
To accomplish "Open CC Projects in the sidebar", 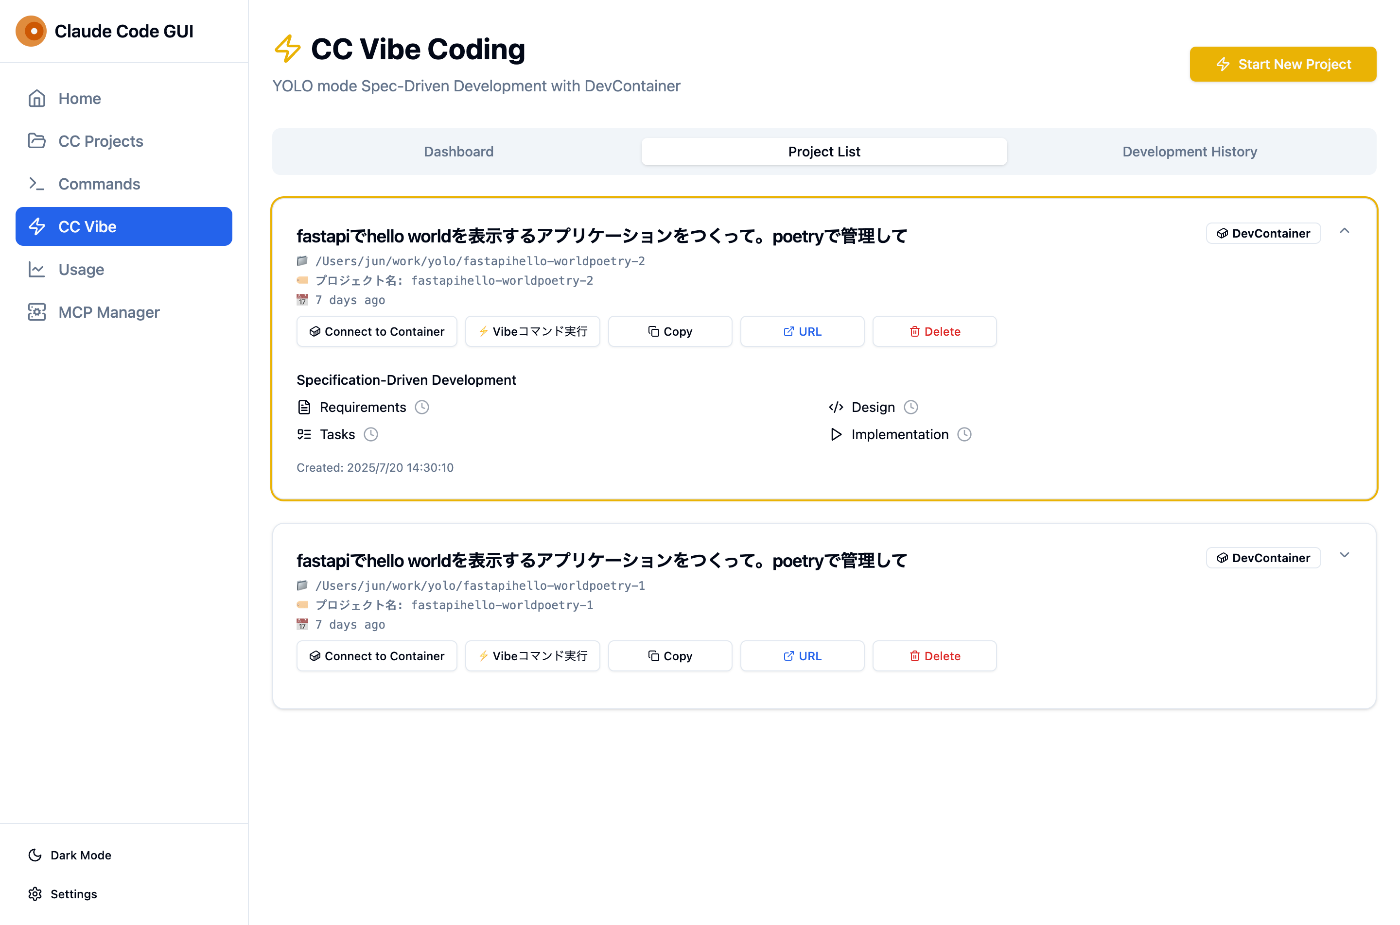I will pyautogui.click(x=124, y=141).
